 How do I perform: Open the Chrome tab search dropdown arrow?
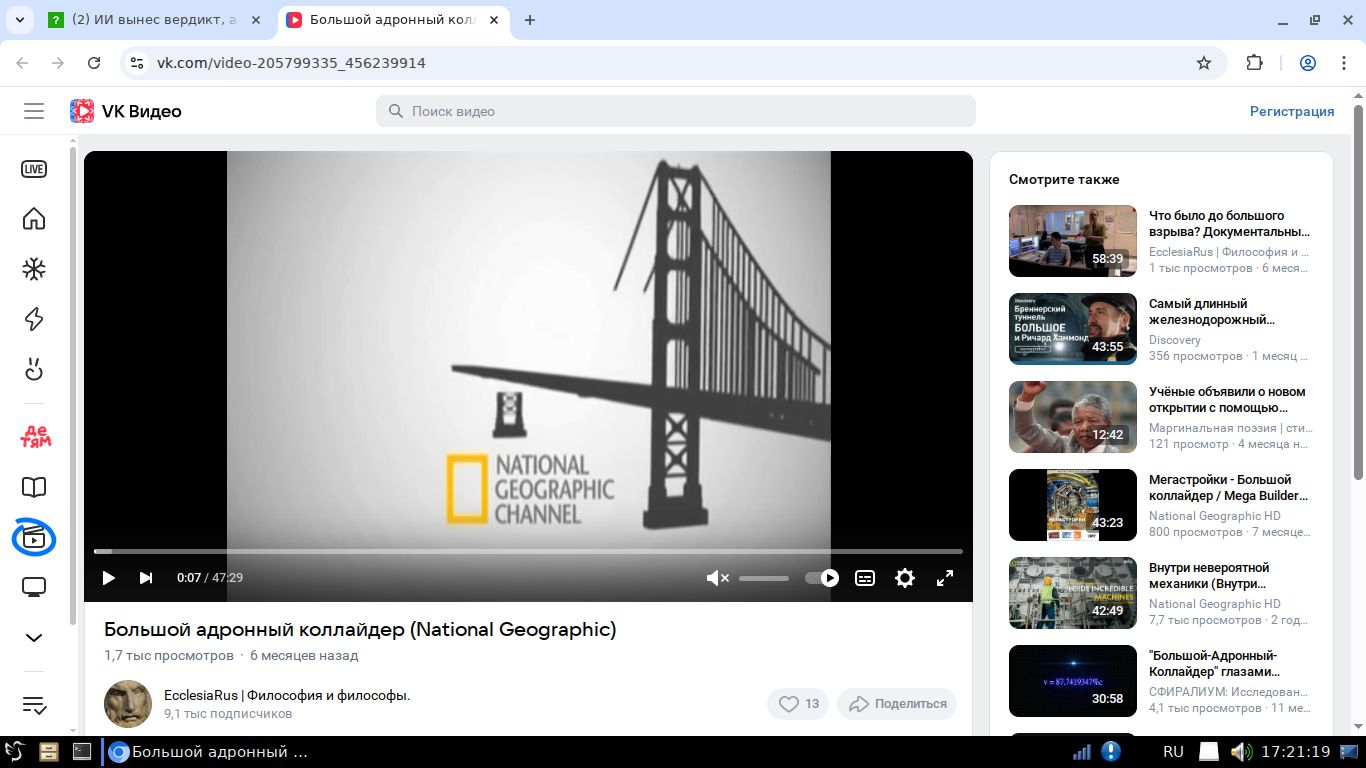pyautogui.click(x=19, y=20)
